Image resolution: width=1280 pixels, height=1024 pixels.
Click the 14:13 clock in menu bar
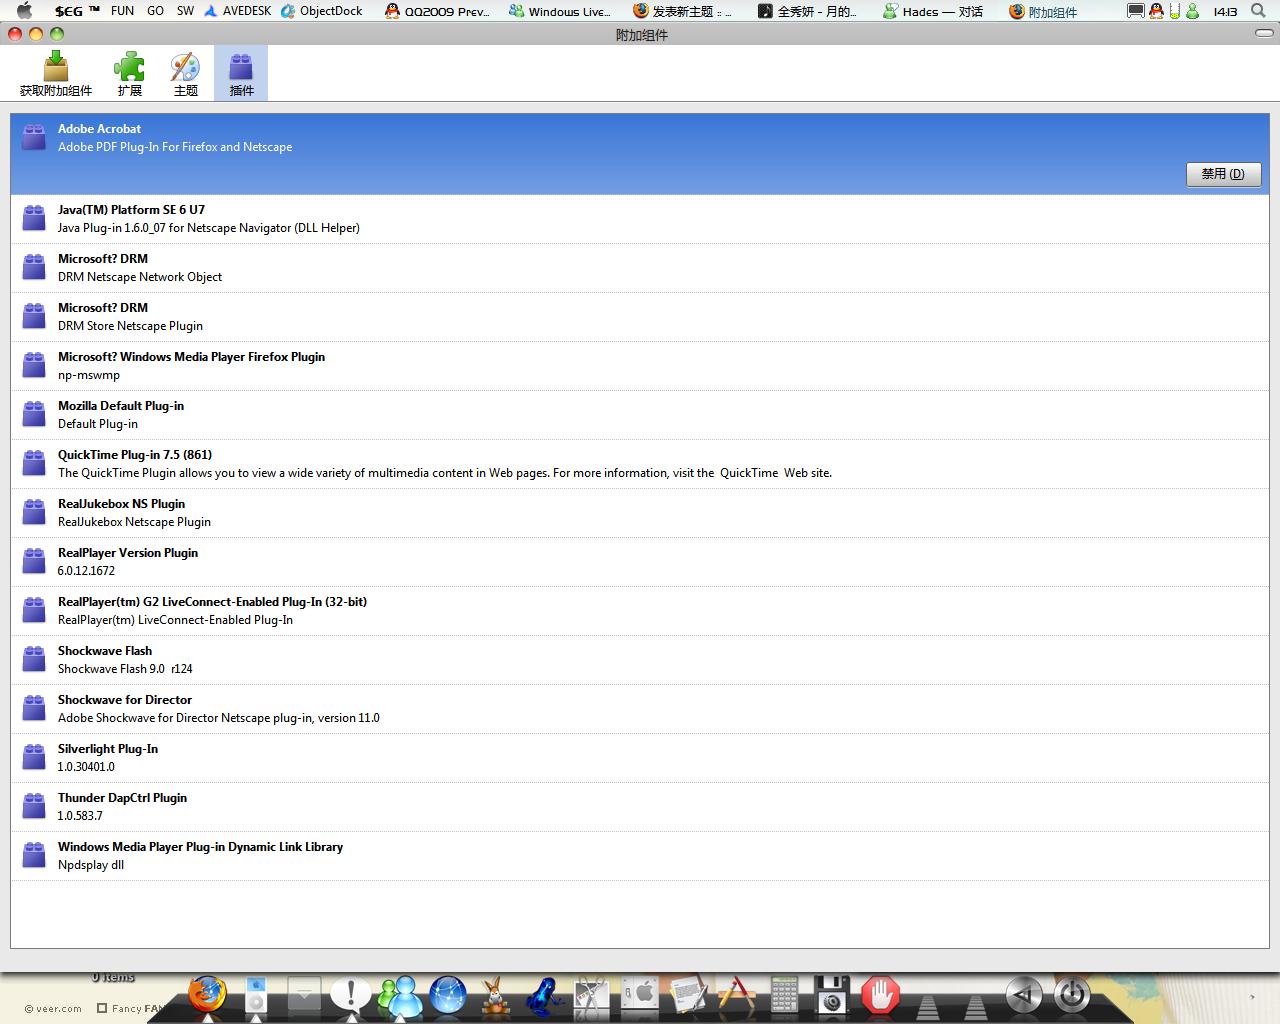1225,11
